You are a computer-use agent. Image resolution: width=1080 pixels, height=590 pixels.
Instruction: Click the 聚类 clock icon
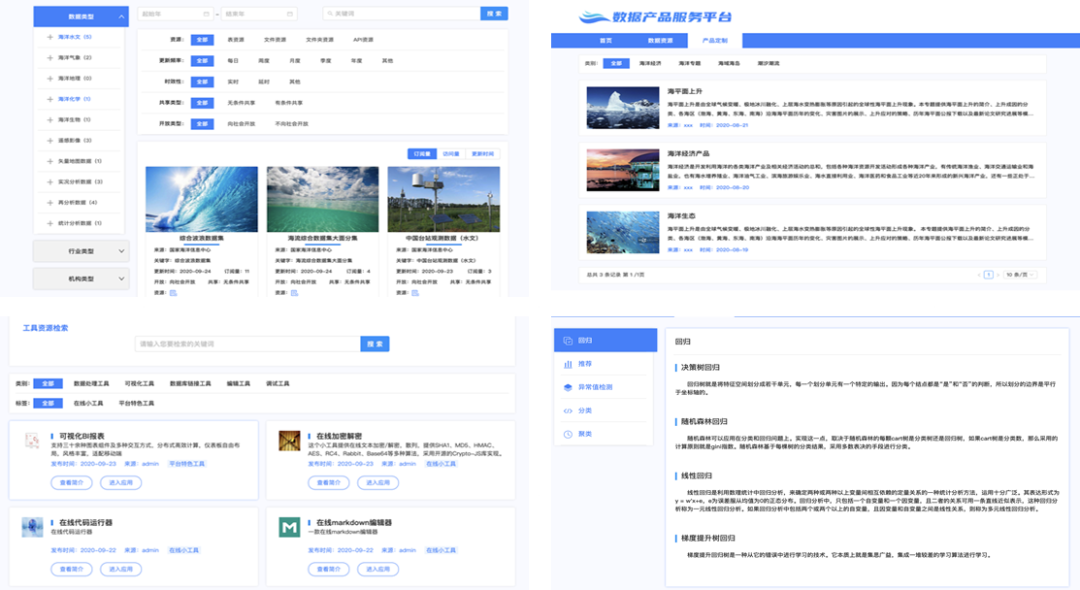tap(568, 434)
